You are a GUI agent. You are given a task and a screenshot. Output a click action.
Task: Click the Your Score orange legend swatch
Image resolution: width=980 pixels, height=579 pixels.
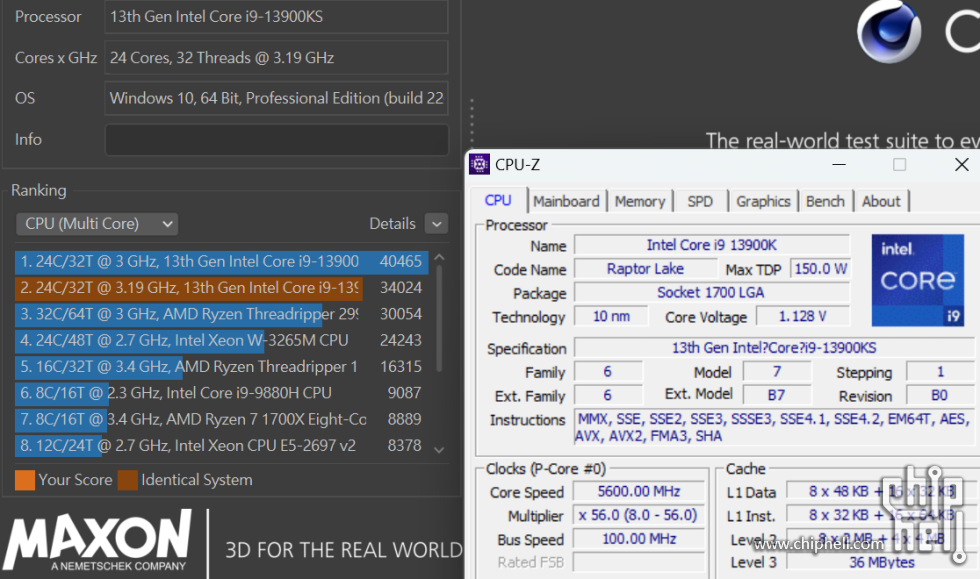coord(25,480)
